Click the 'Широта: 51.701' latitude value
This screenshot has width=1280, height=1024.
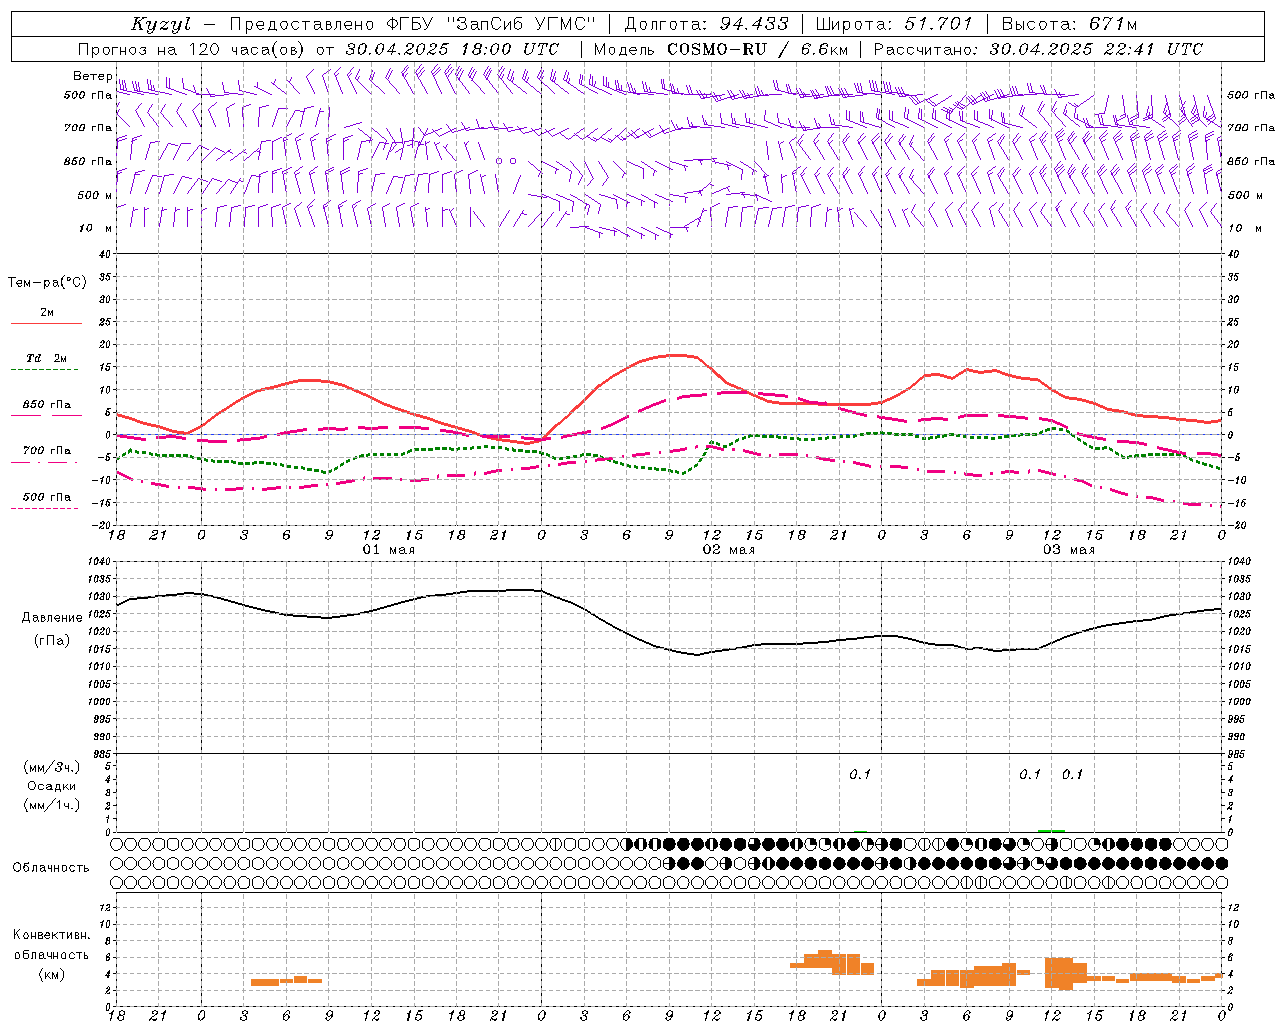click(894, 24)
